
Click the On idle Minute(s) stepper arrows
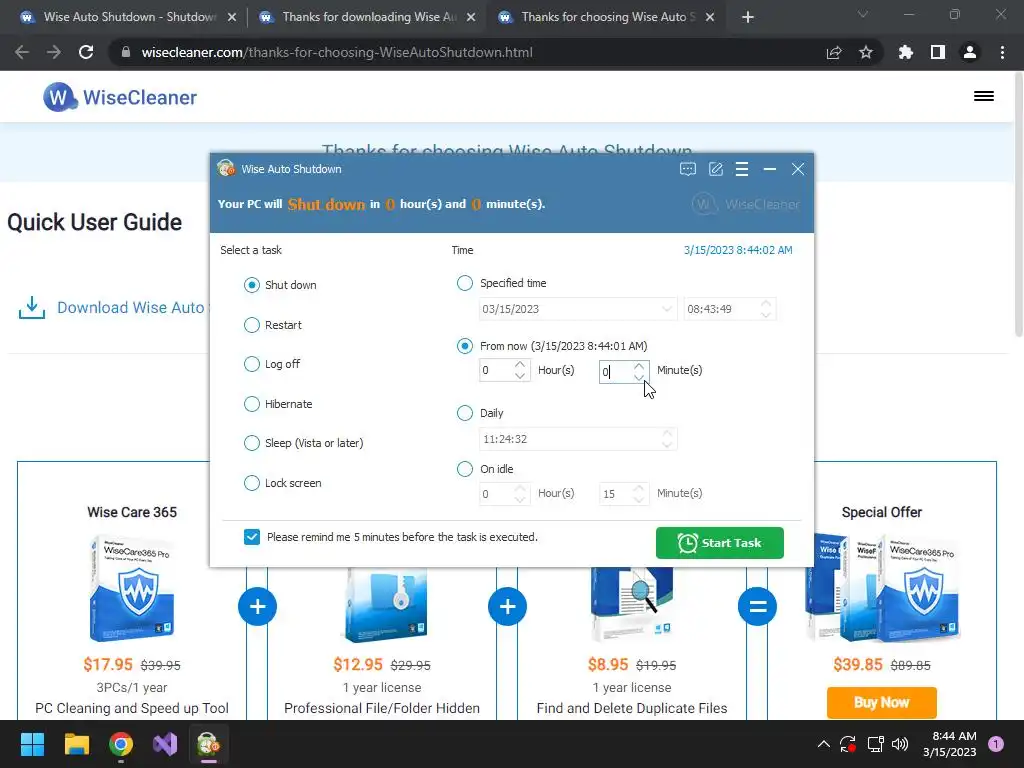click(x=639, y=494)
